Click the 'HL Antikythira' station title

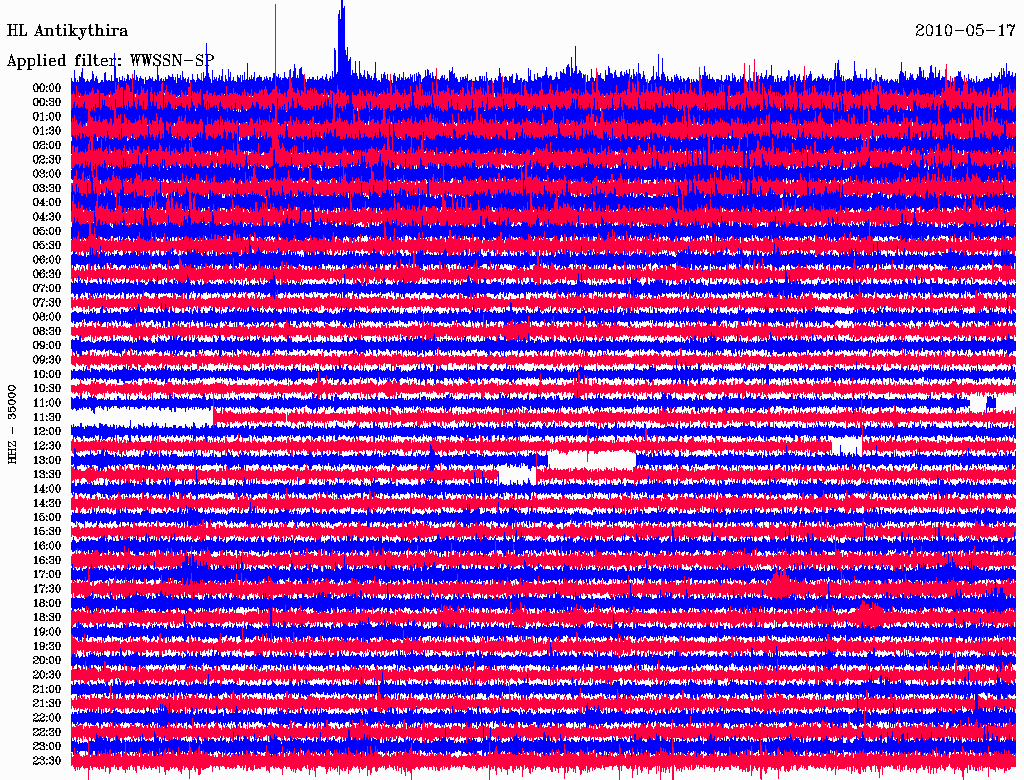(x=67, y=31)
